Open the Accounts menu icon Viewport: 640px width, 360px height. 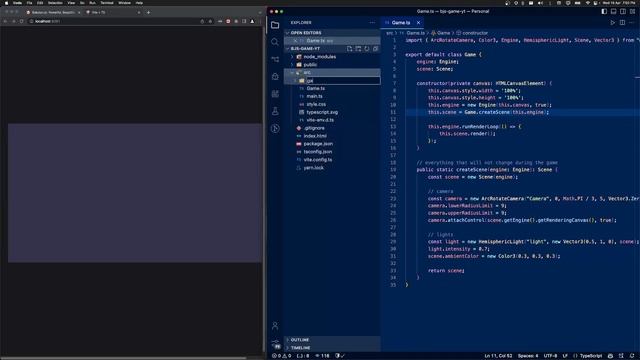(x=275, y=326)
